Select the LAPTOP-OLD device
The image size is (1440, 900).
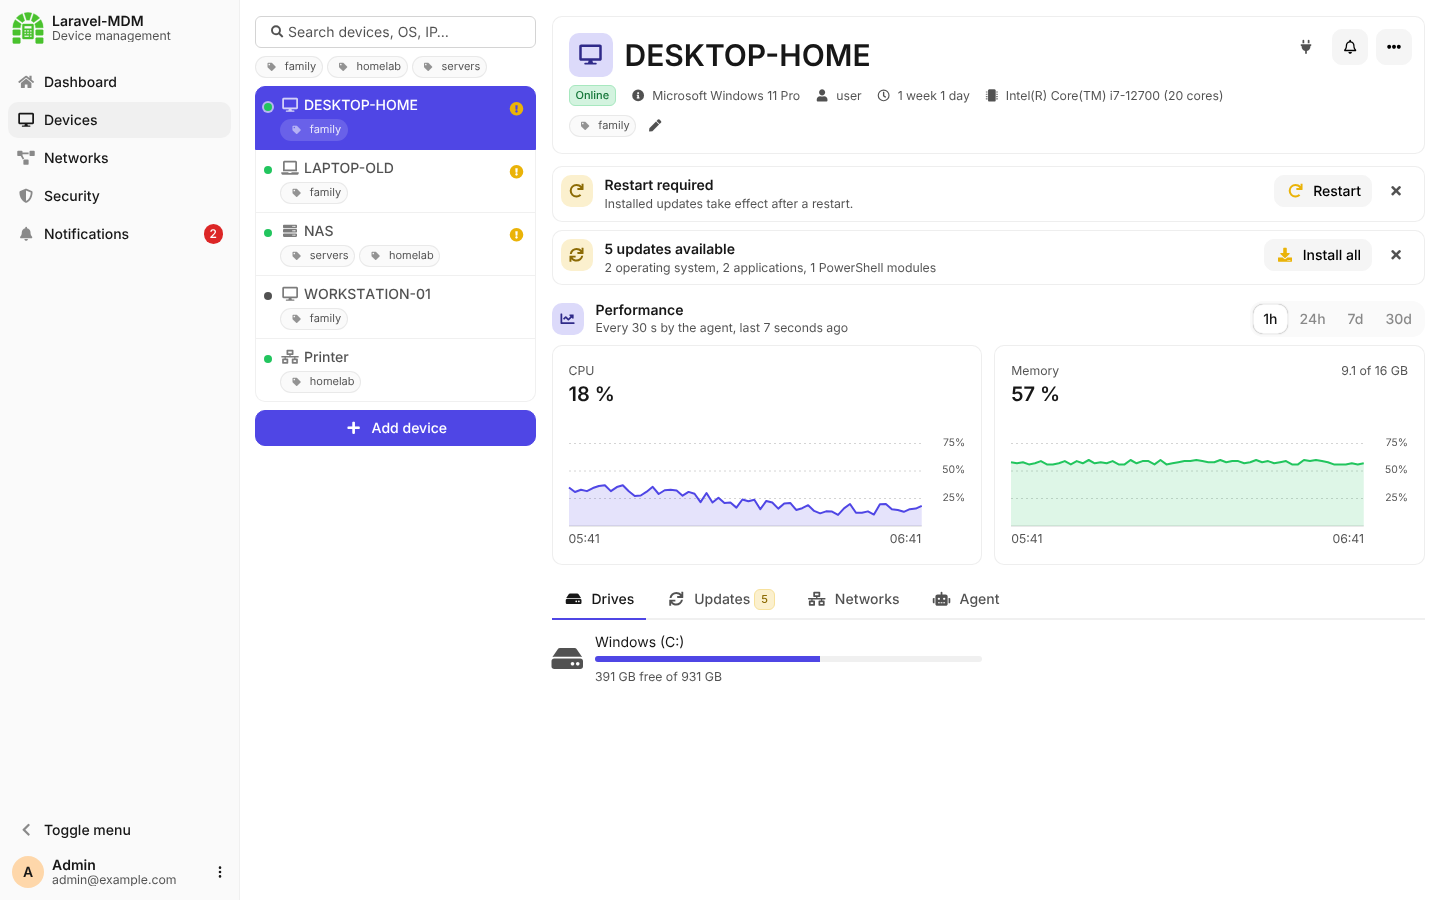click(395, 181)
